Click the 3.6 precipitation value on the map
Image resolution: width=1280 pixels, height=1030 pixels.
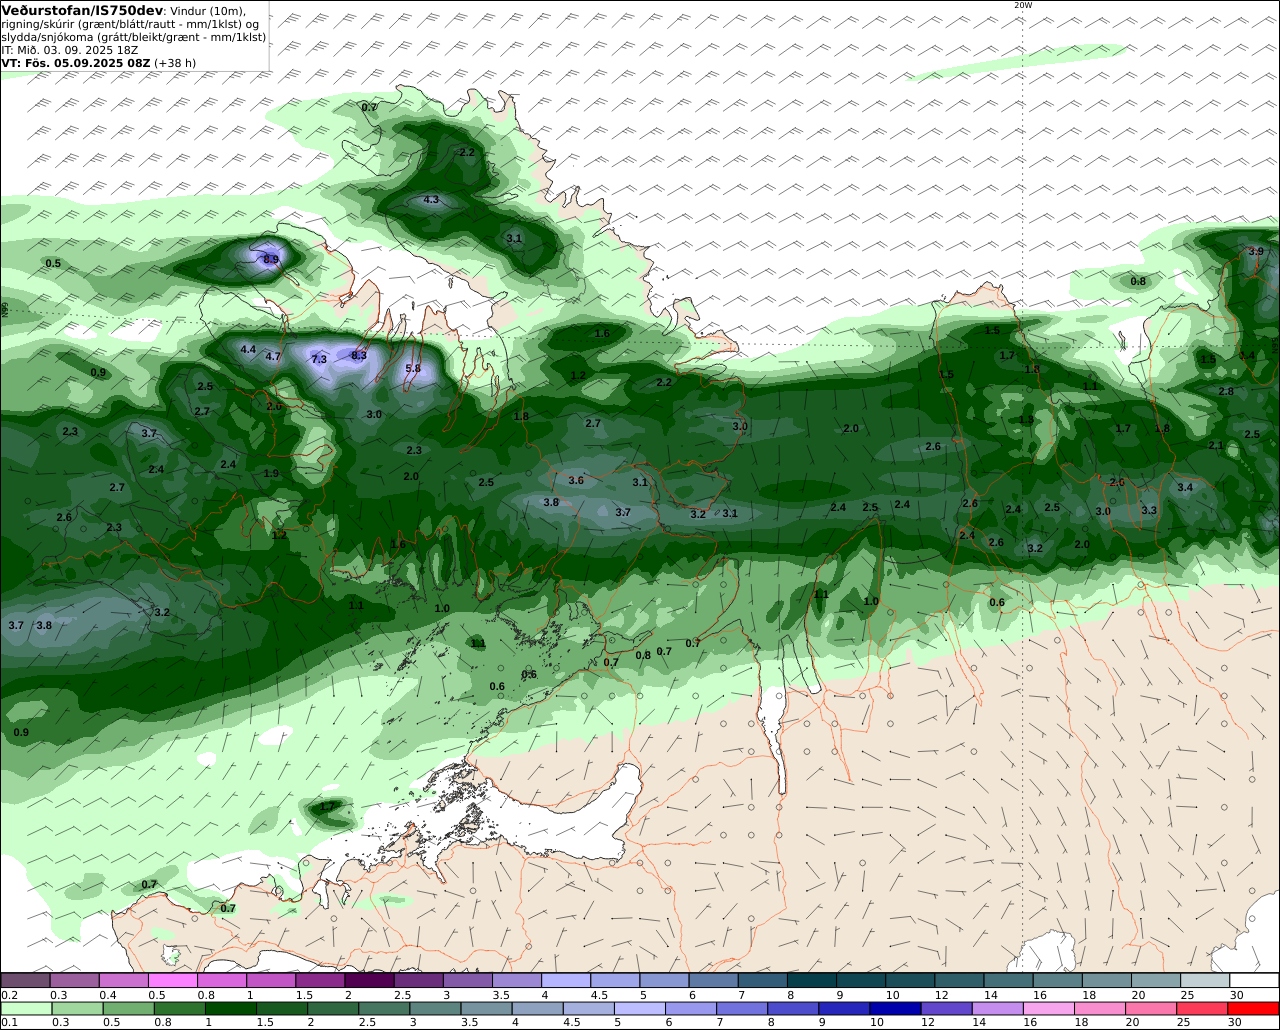coord(576,481)
